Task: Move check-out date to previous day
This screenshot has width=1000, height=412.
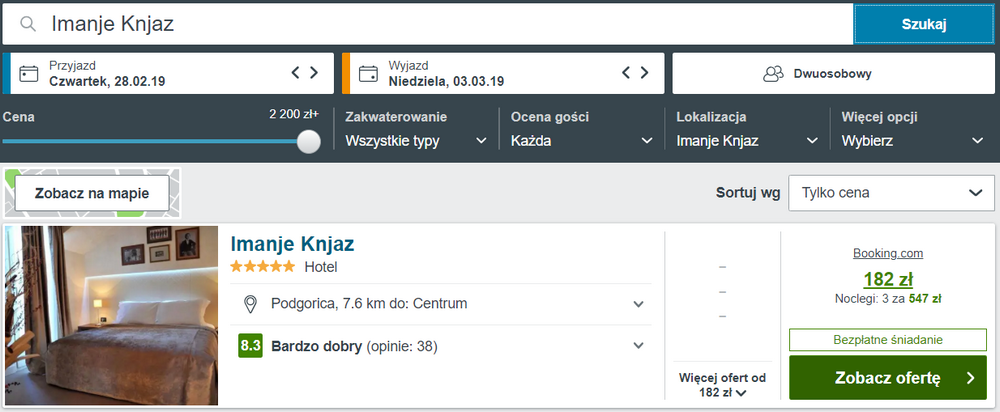Action: [626, 73]
